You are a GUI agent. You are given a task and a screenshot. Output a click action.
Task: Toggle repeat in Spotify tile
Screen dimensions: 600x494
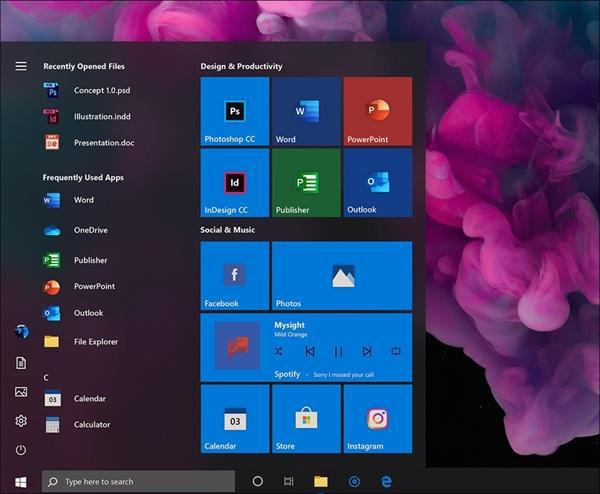pos(396,351)
